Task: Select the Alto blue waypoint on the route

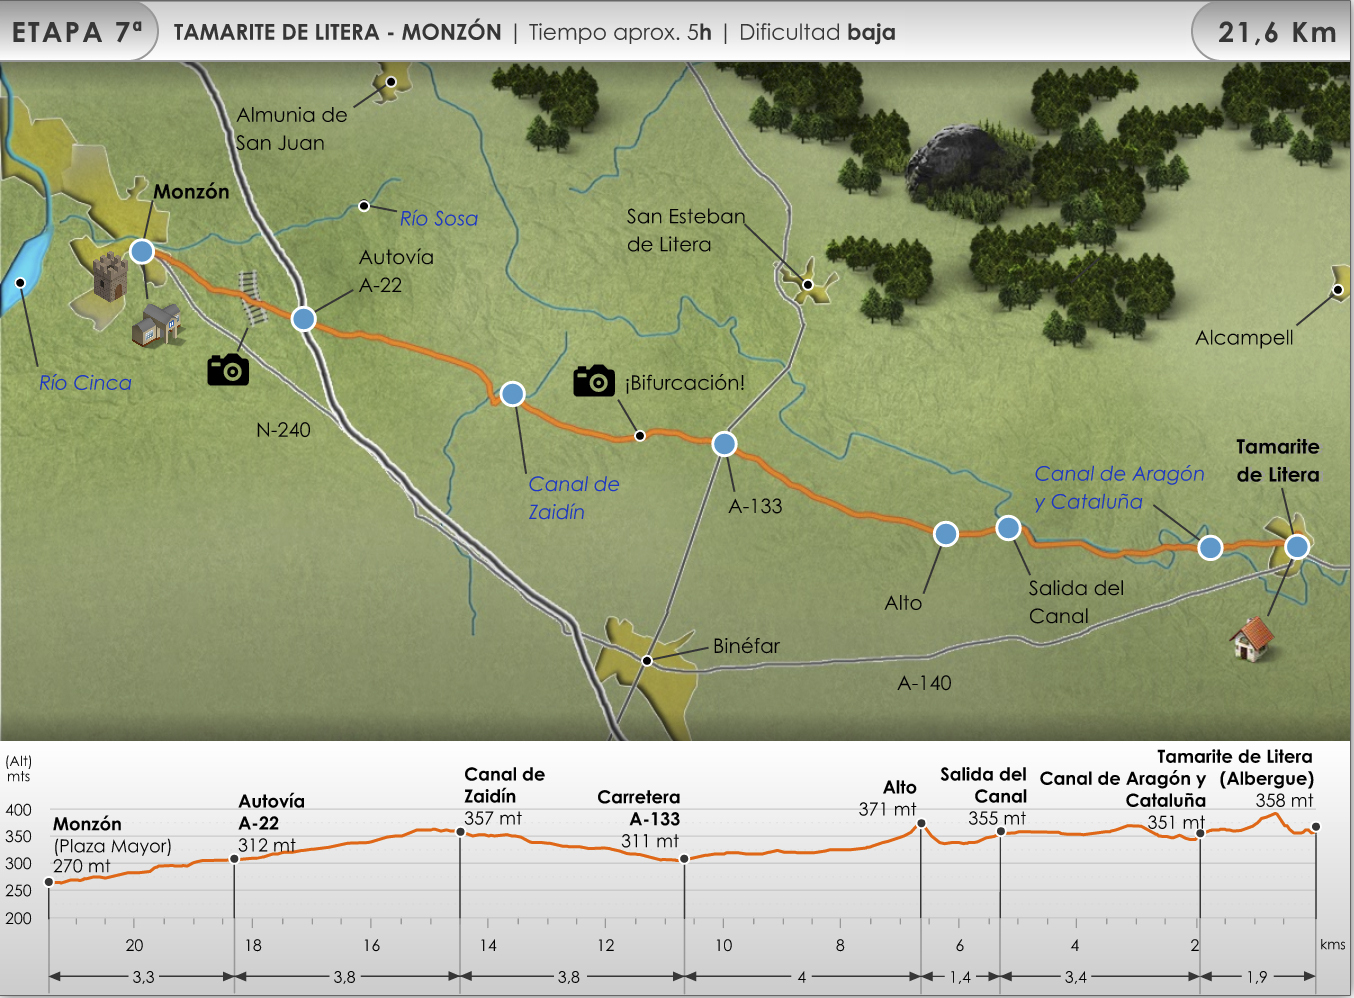Action: 945,534
